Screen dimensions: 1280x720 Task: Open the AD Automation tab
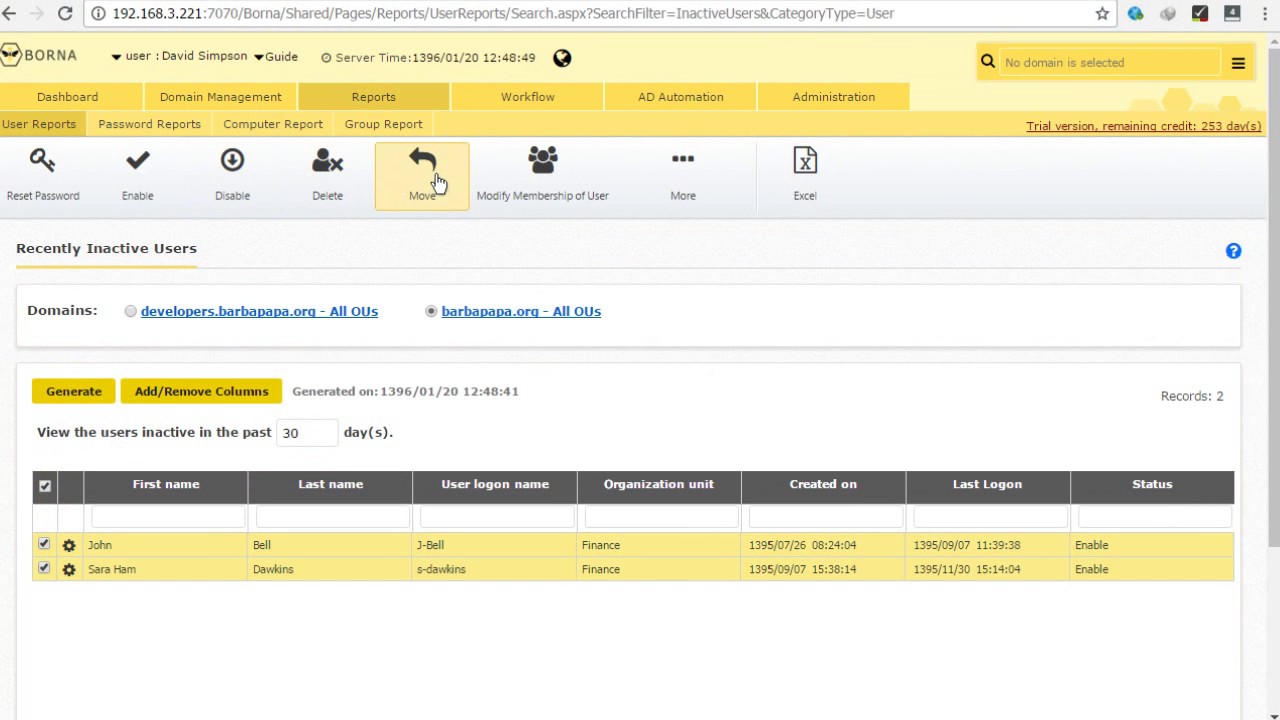tap(681, 97)
